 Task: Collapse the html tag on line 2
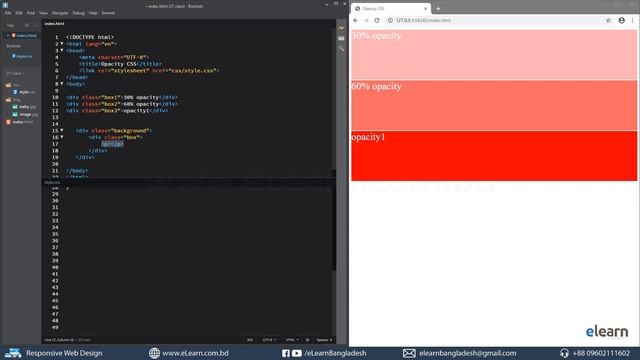[x=62, y=44]
